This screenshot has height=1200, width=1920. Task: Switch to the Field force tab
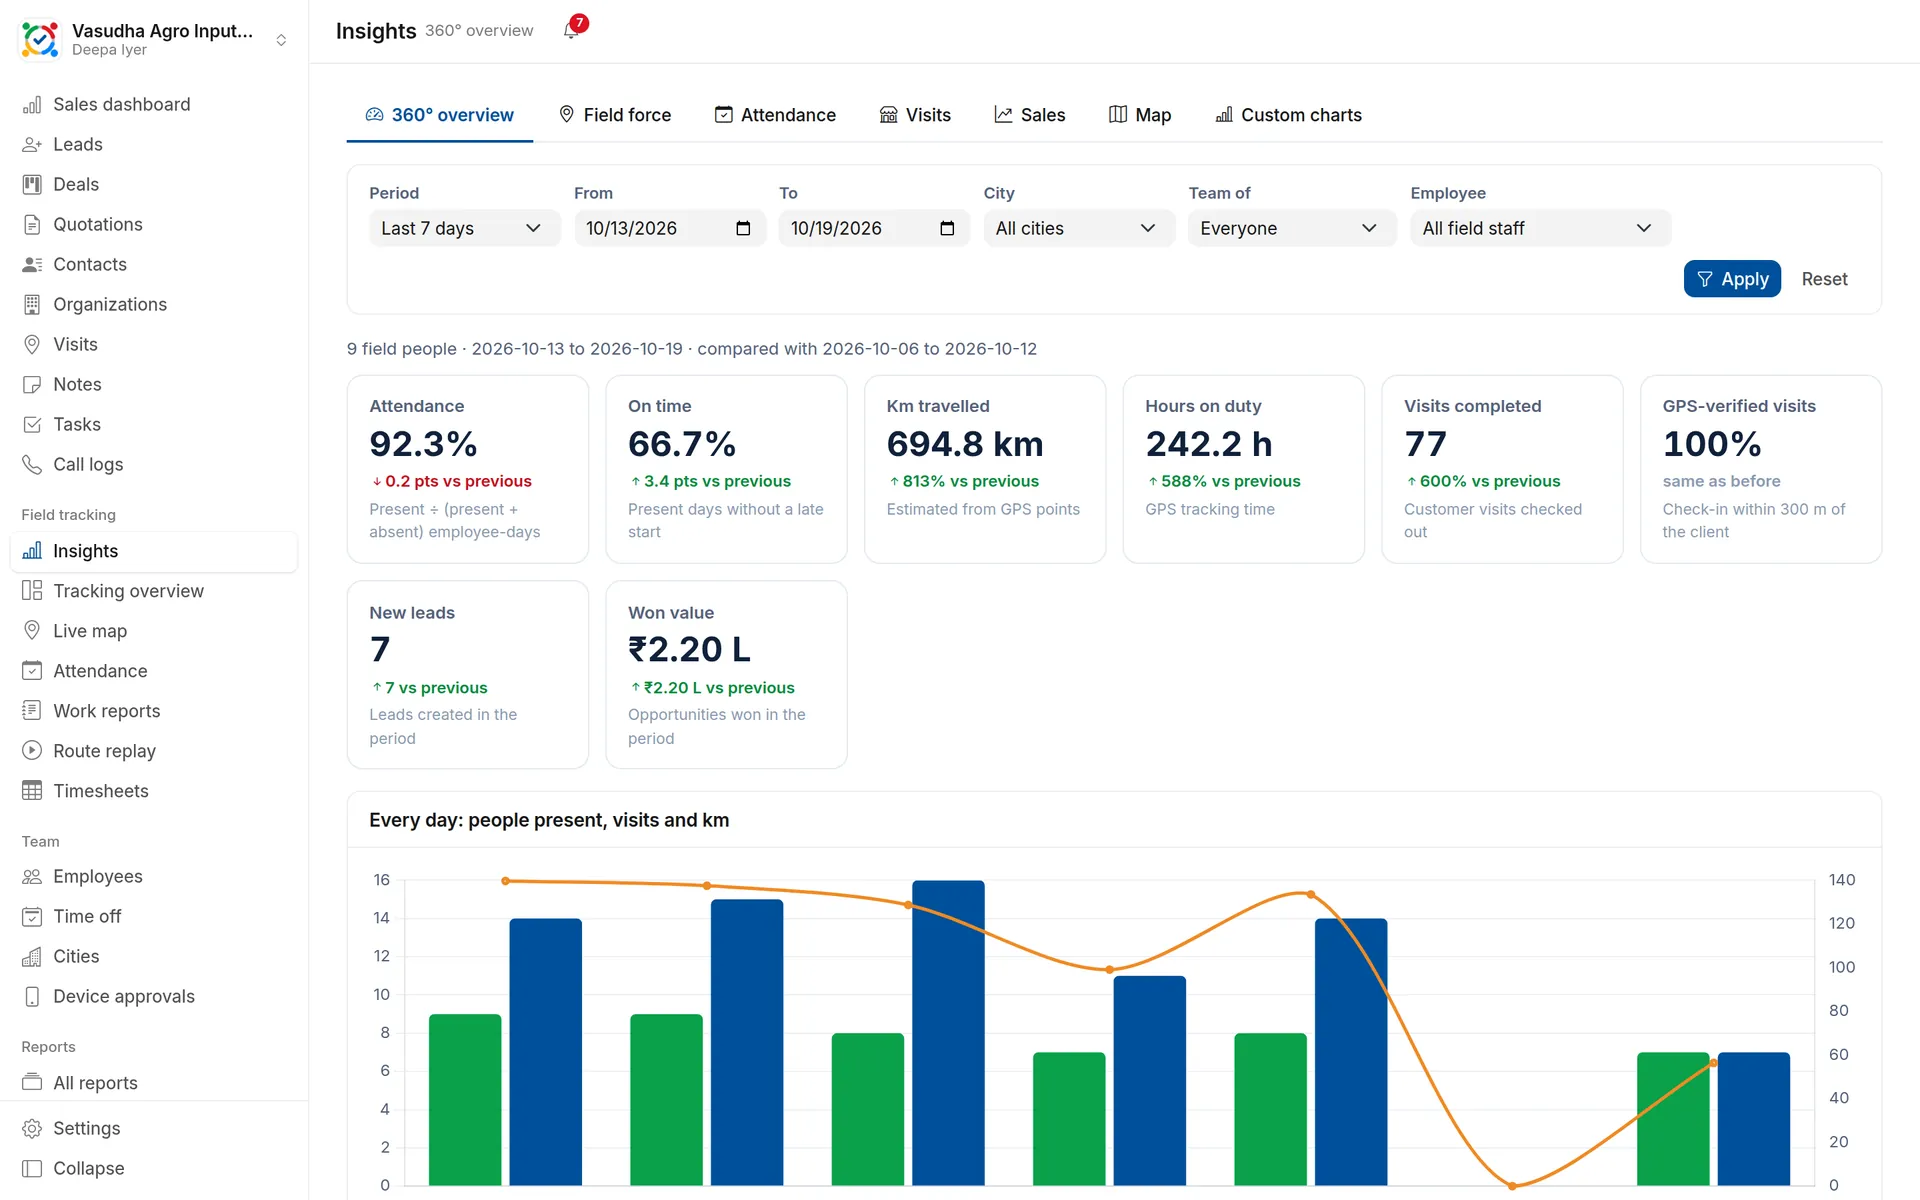tap(614, 115)
